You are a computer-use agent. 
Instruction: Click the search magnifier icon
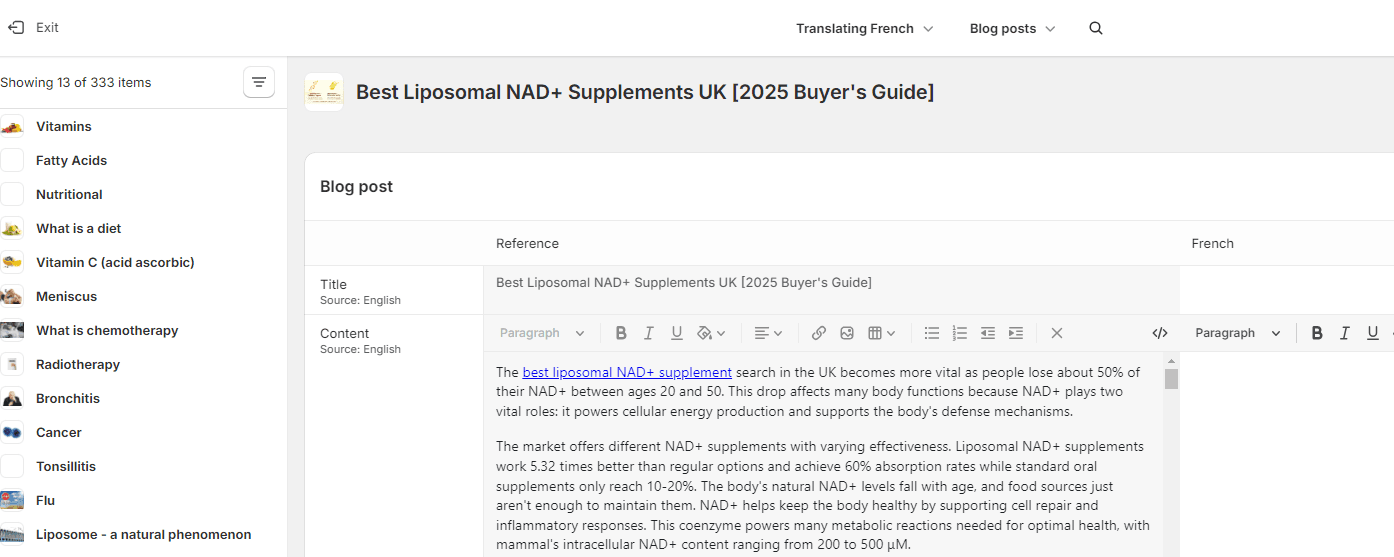(1096, 28)
